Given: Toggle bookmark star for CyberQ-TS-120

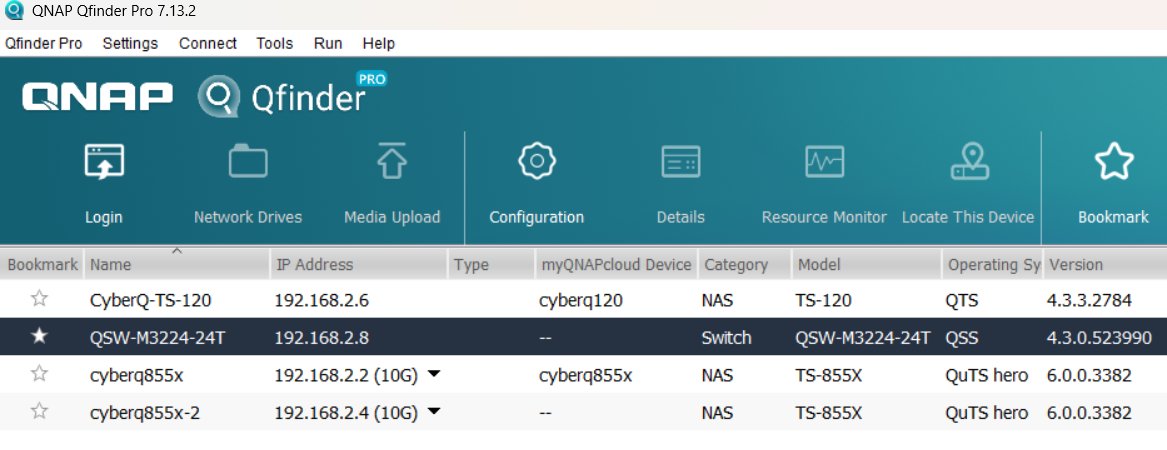Looking at the screenshot, I should 40,298.
